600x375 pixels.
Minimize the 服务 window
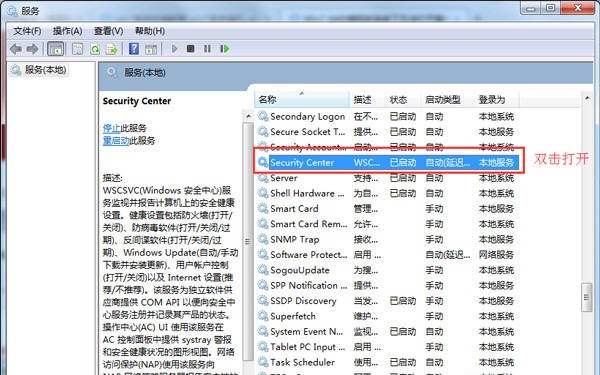coord(530,8)
